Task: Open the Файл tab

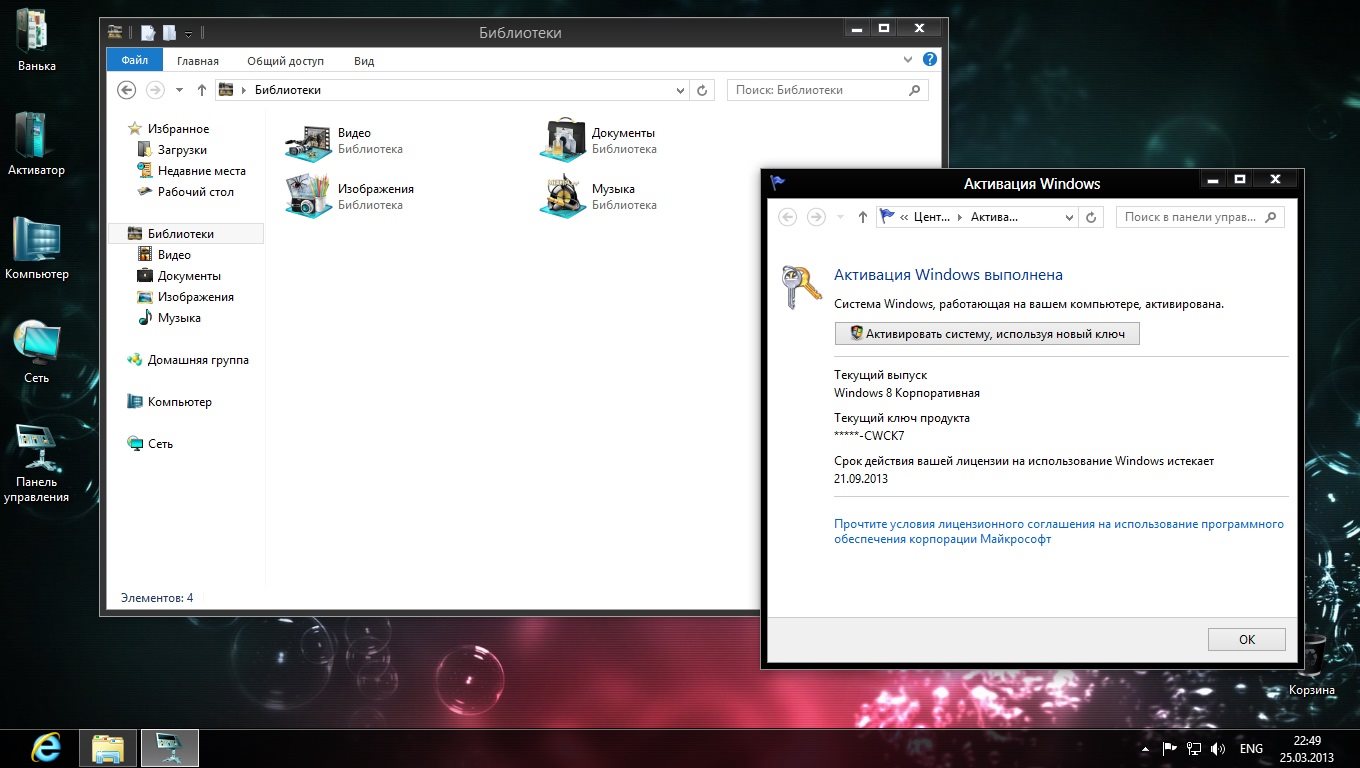Action: pos(134,60)
